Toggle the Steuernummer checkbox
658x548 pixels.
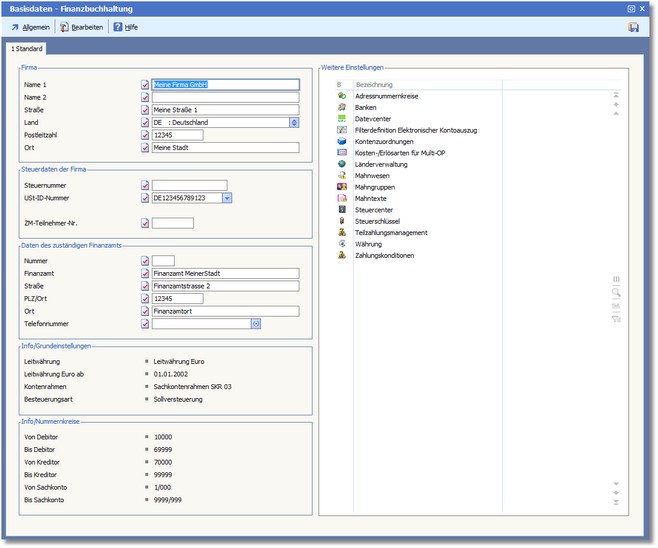click(145, 185)
